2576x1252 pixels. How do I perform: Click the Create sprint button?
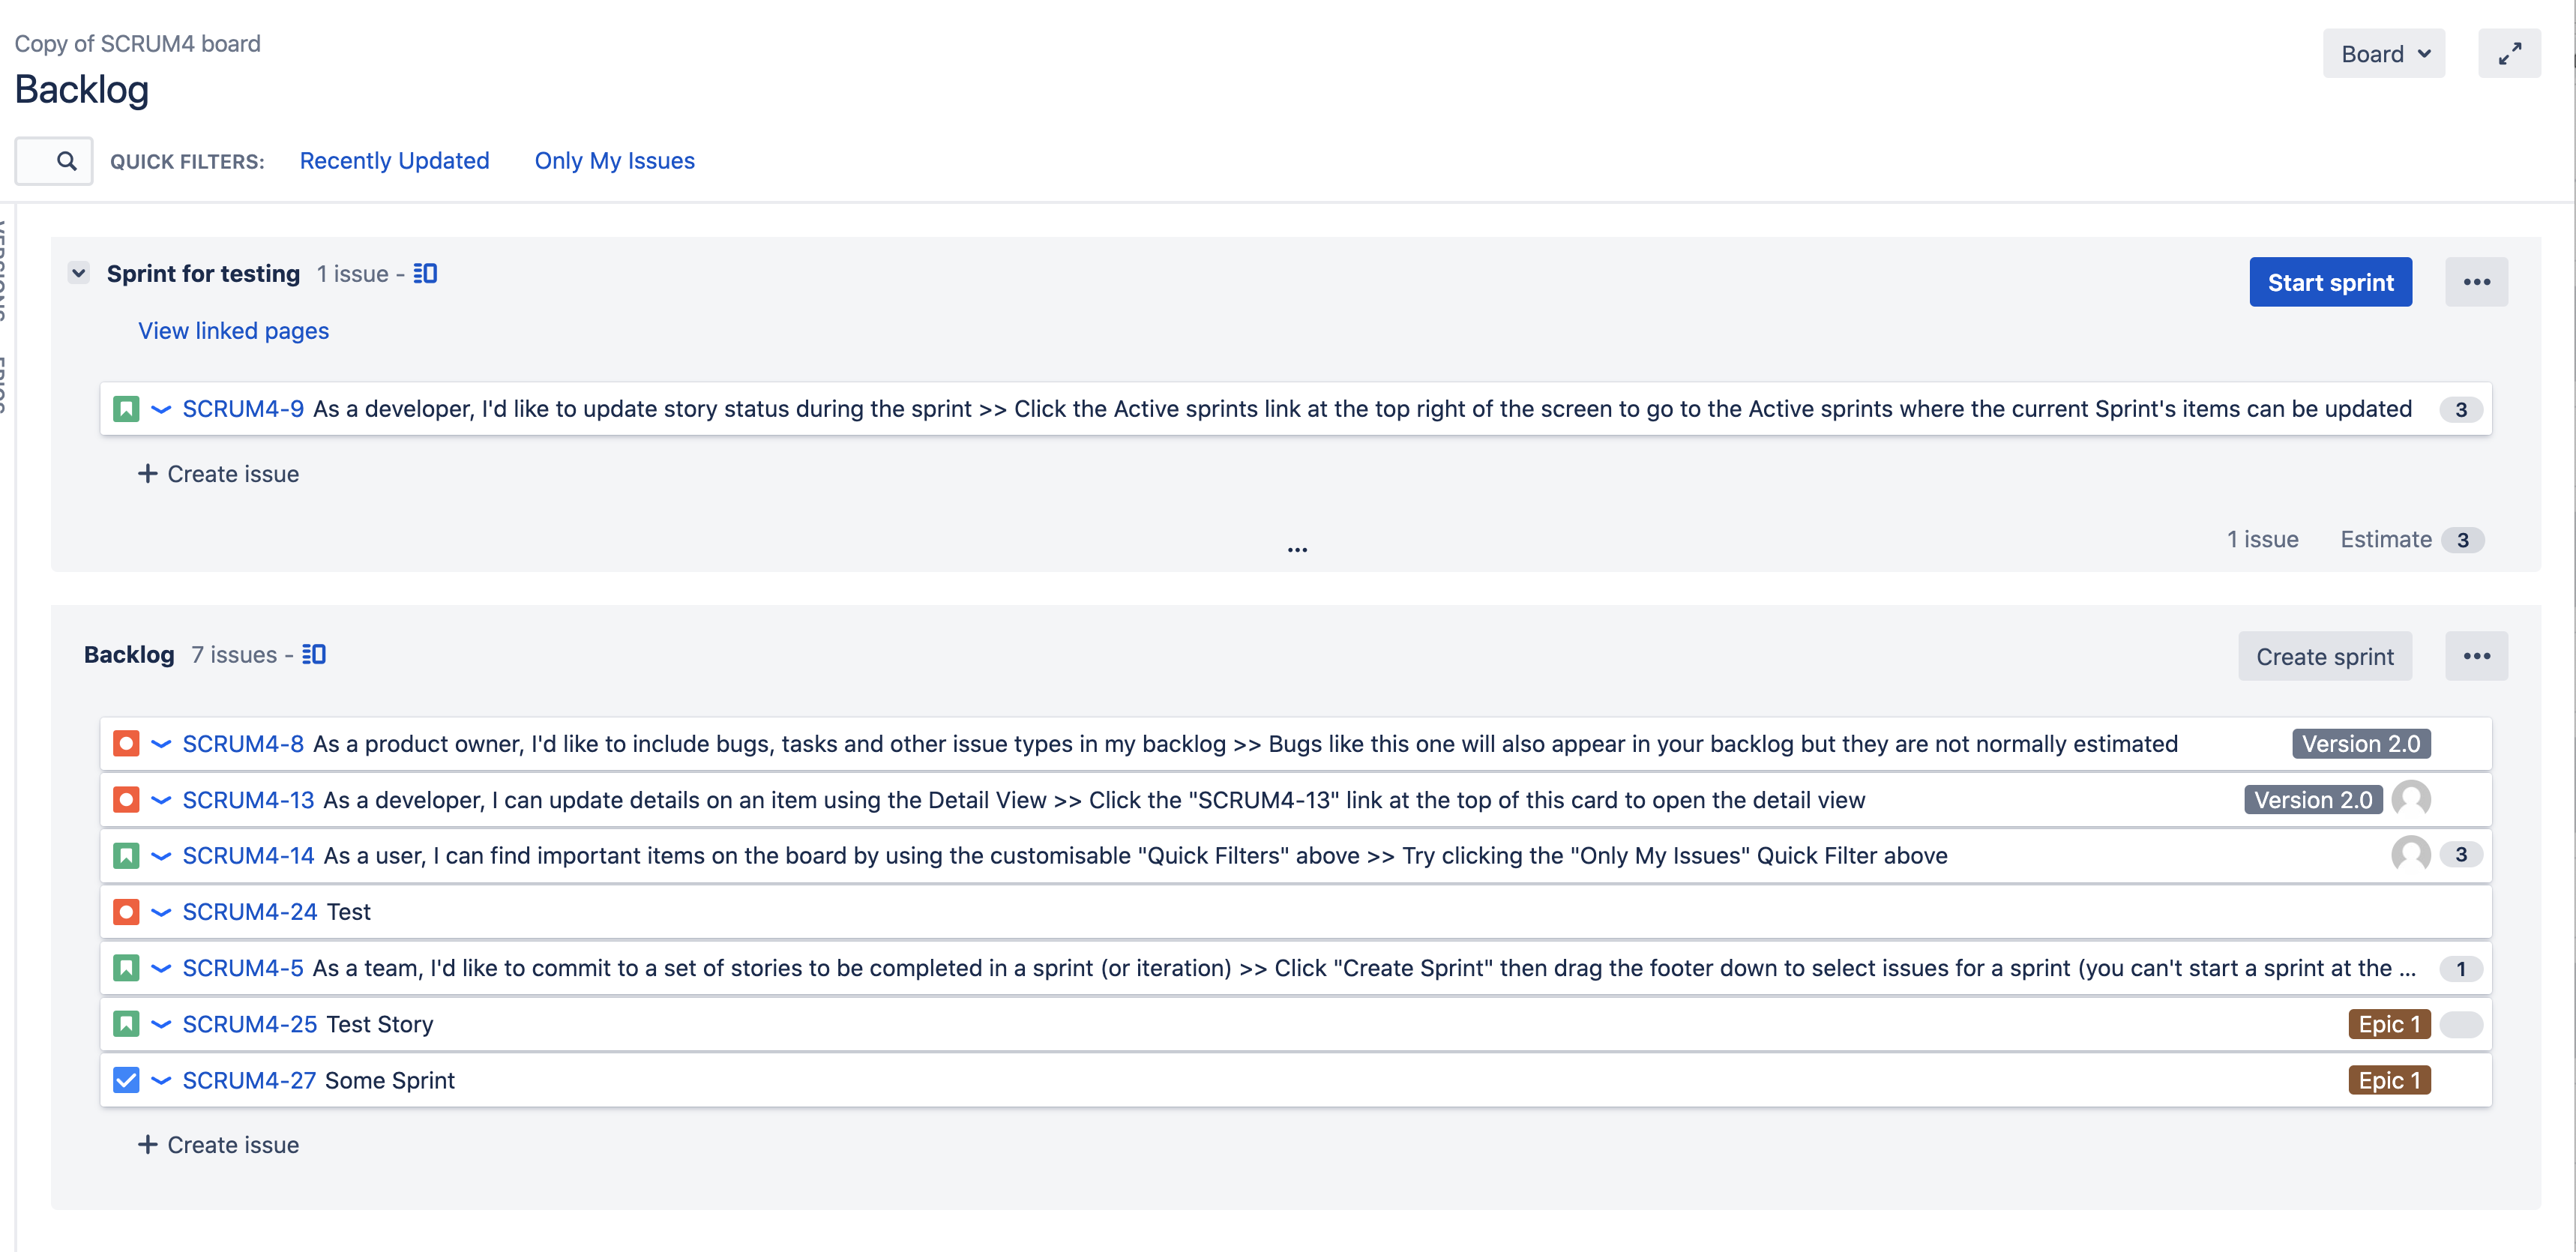tap(2324, 656)
